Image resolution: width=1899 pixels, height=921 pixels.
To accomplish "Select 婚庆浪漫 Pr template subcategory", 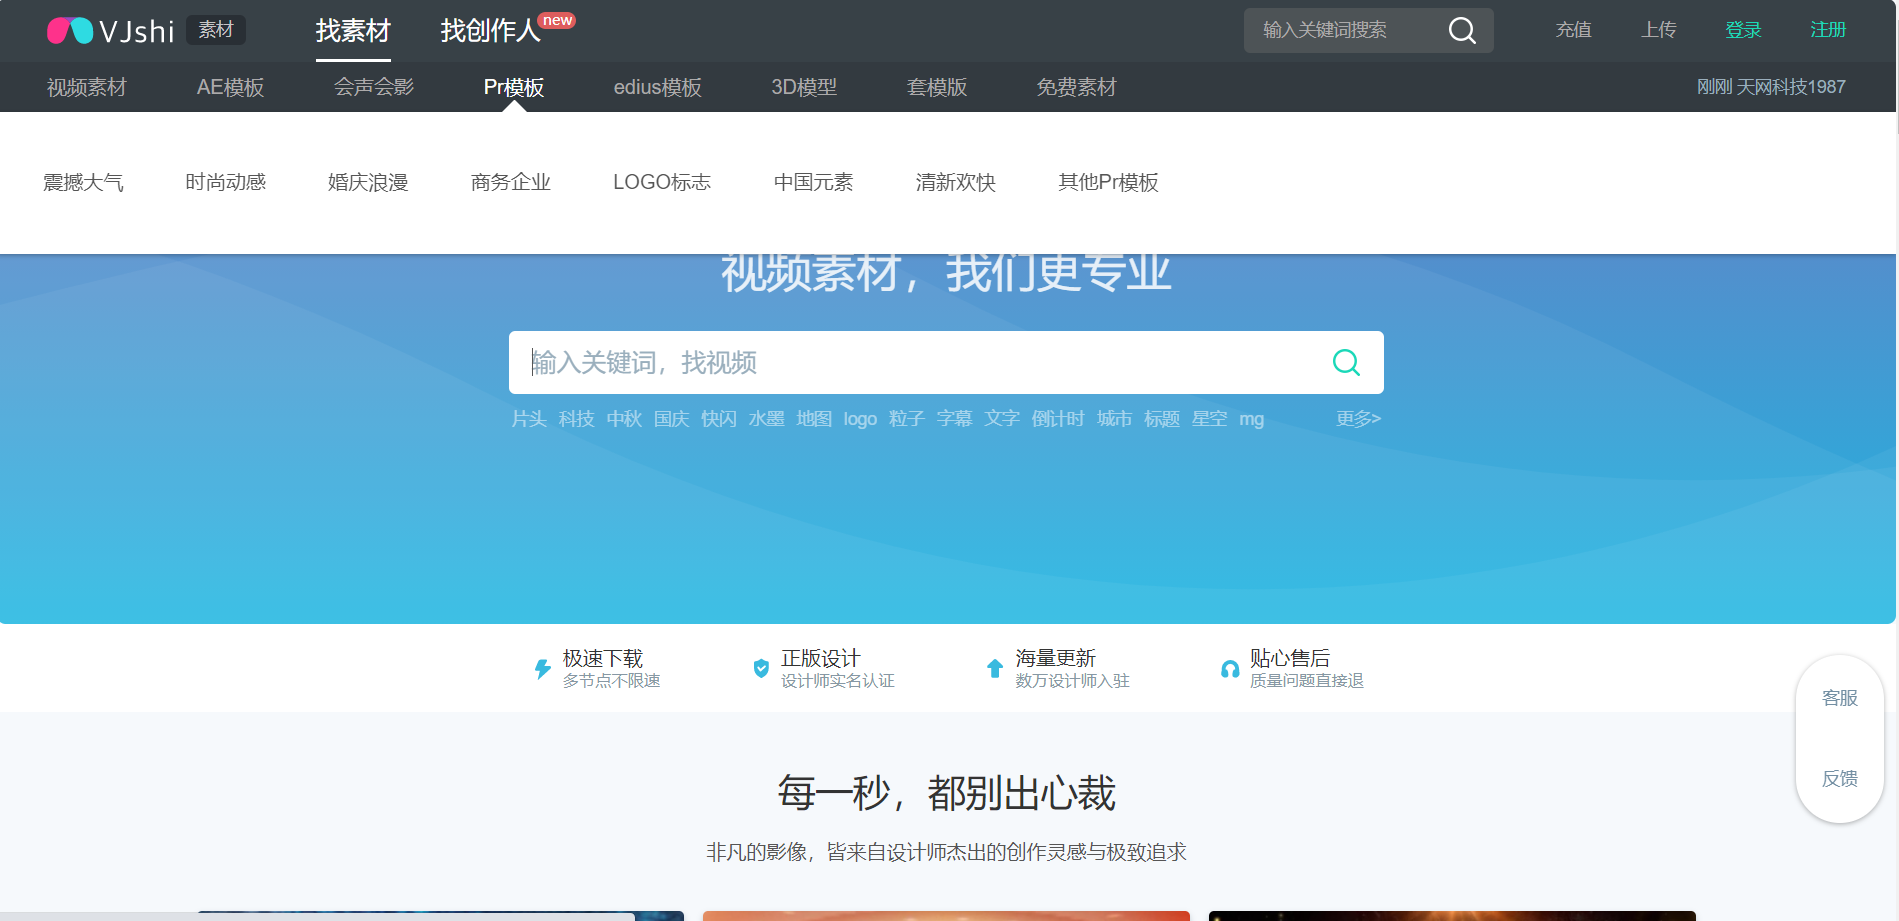I will click(368, 183).
